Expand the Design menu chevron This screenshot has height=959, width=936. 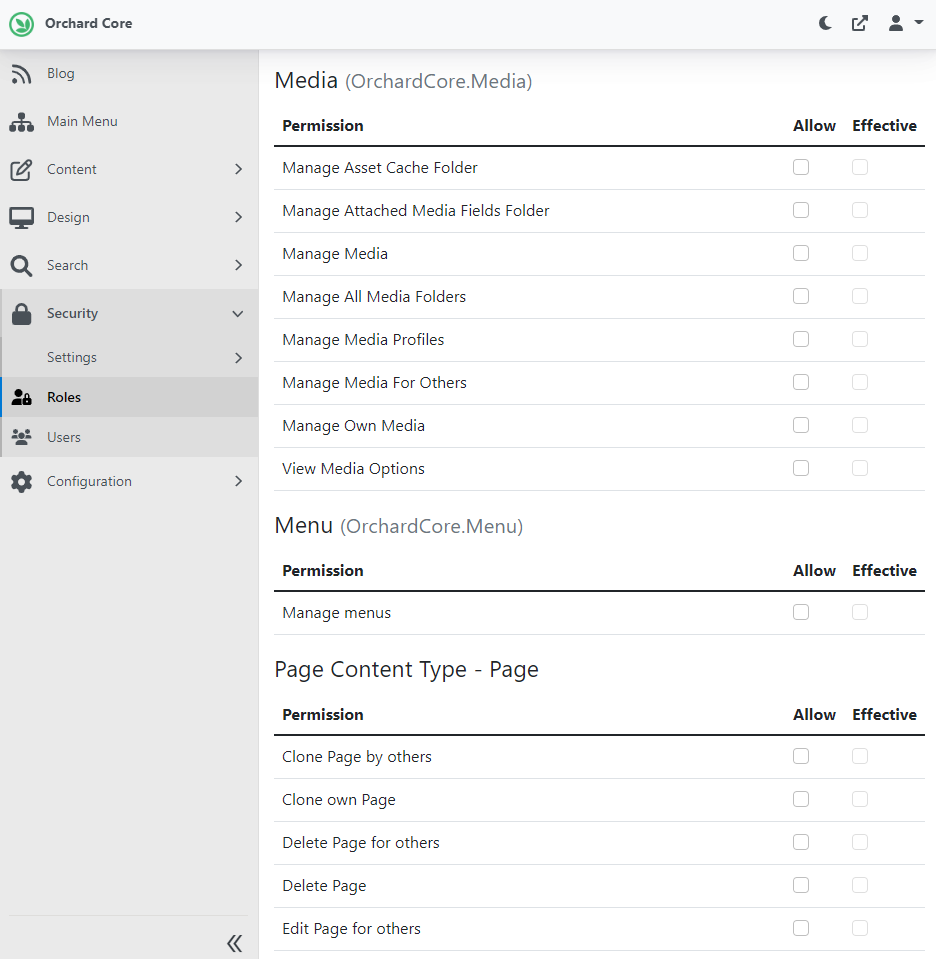click(239, 217)
